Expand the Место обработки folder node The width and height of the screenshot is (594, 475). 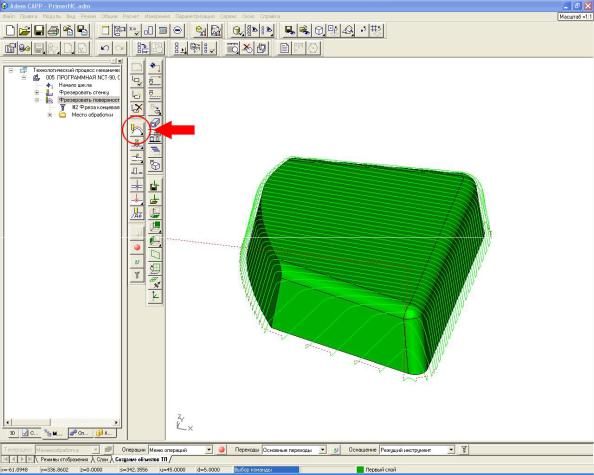click(50, 115)
